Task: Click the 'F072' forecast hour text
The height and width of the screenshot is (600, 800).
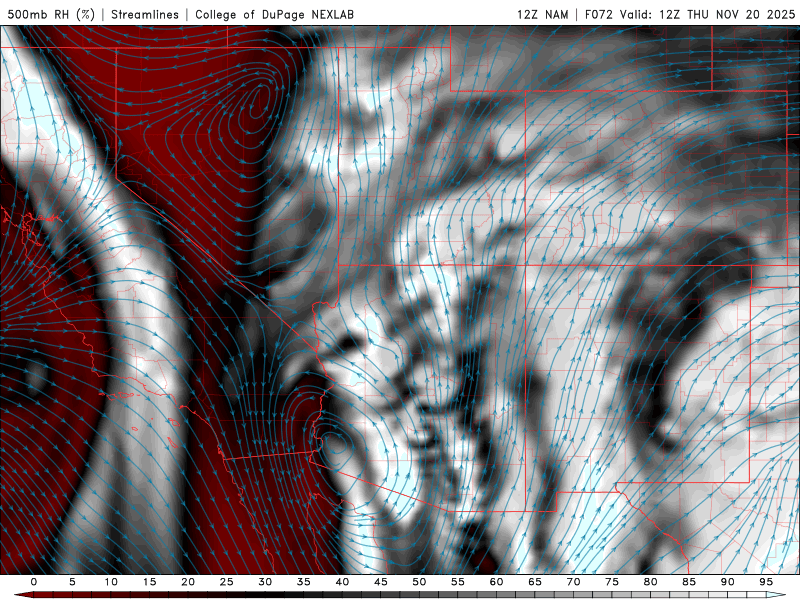Action: tap(598, 14)
